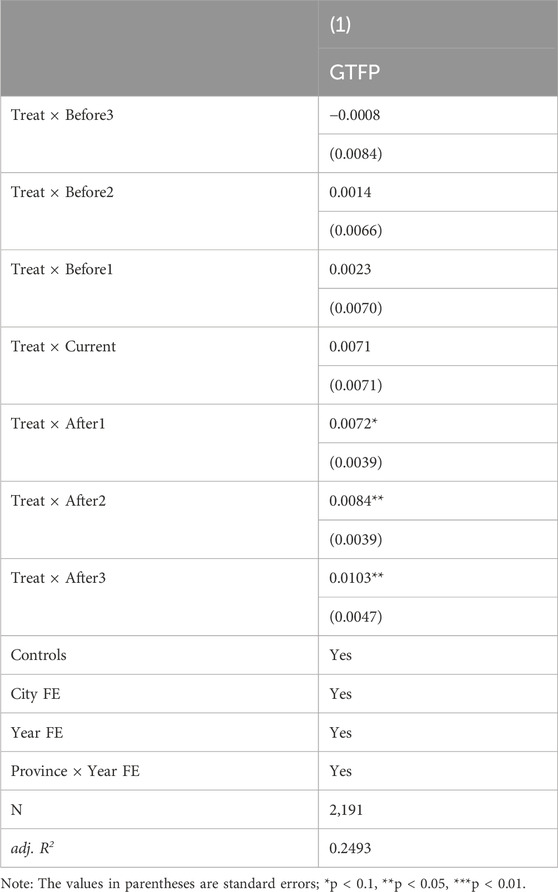
Task: Click the GTFP column header
Action: tap(354, 72)
